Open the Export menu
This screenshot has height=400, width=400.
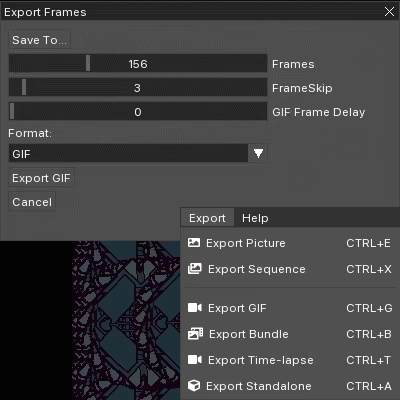coord(207,218)
